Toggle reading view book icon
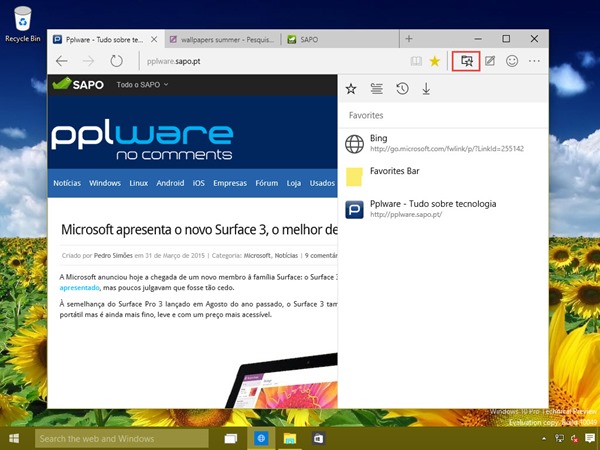 click(x=416, y=61)
